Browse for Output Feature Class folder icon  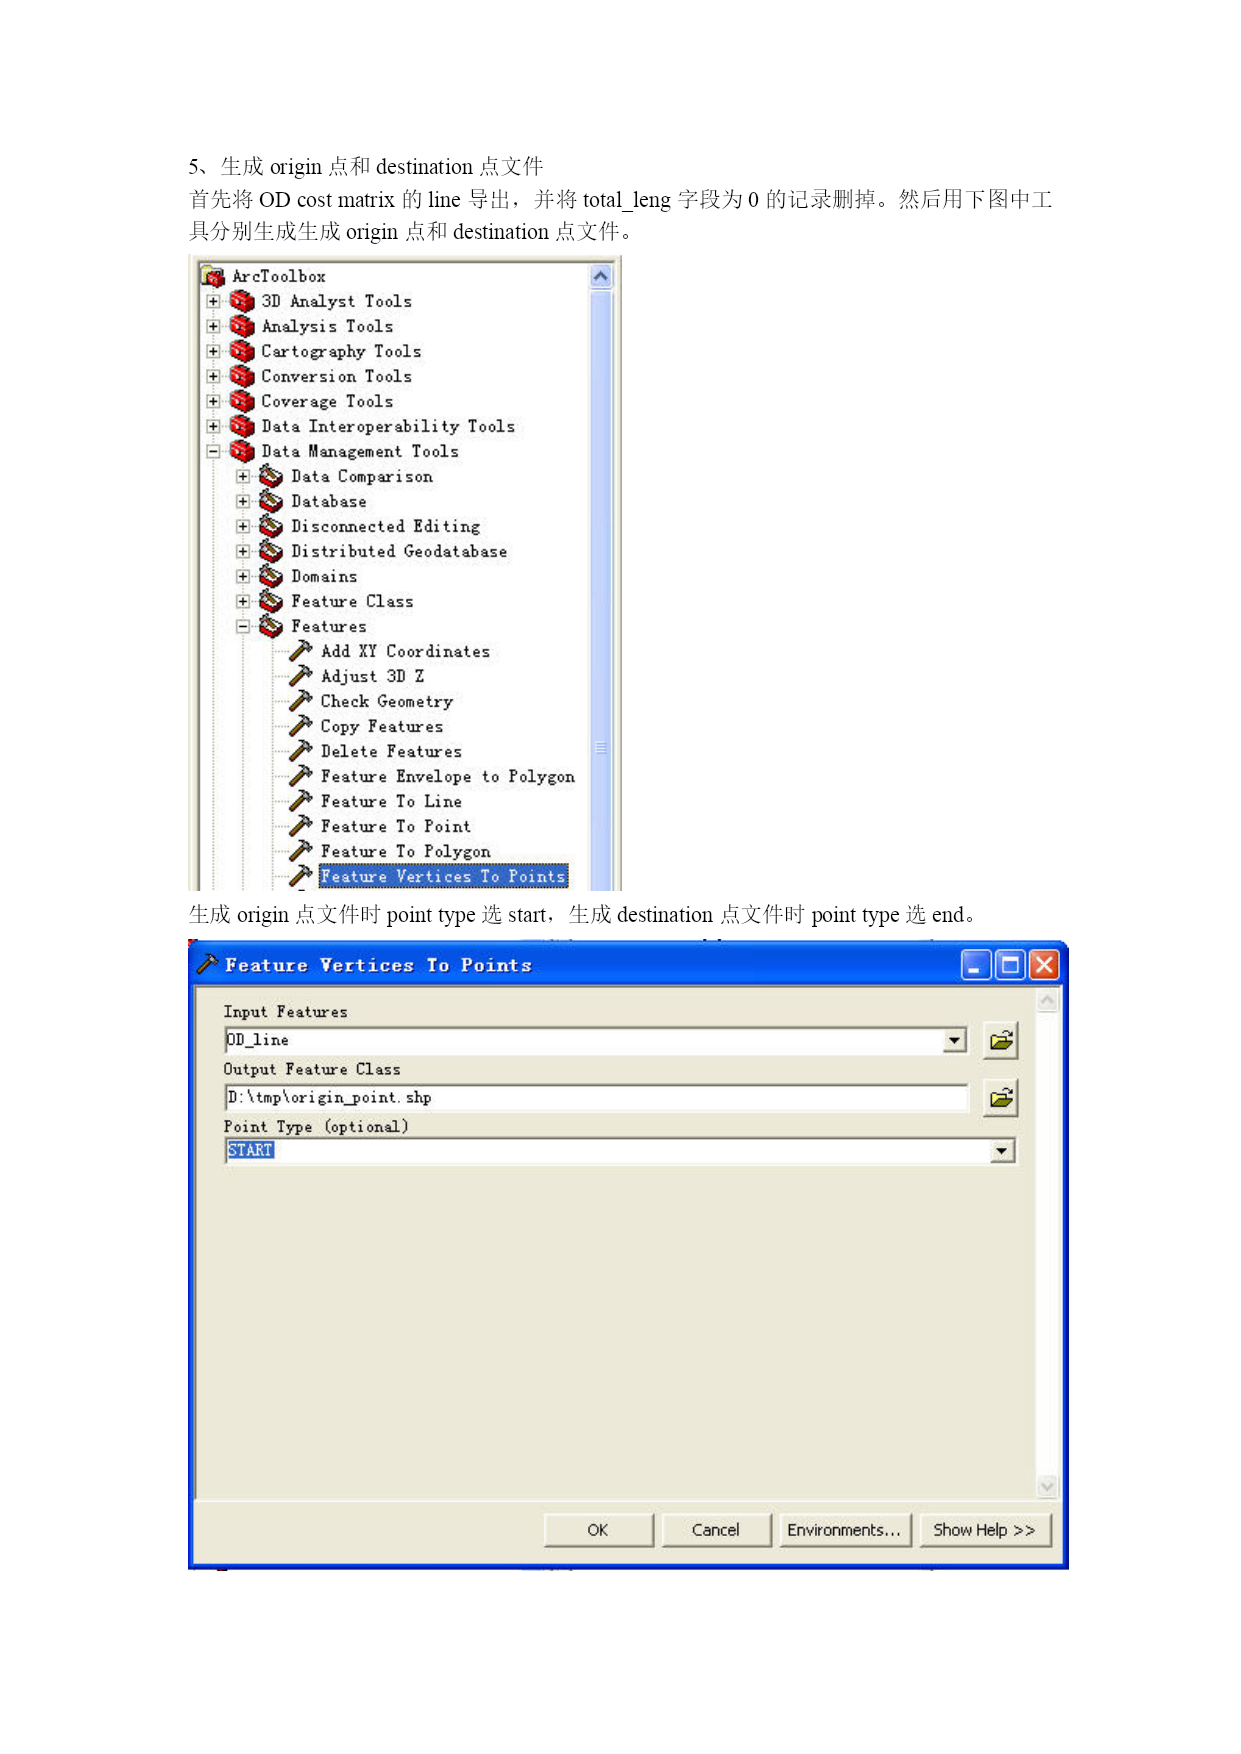coord(1000,1098)
